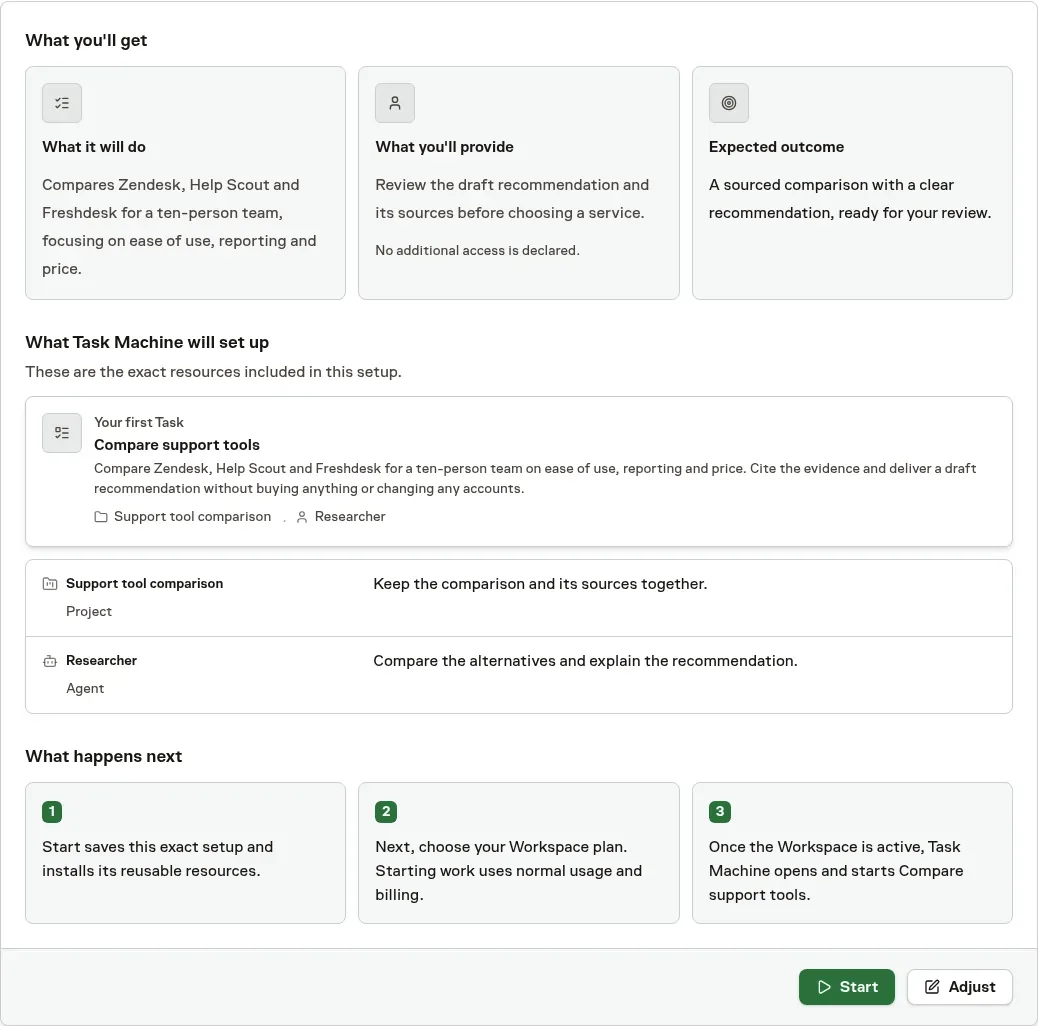Click the 'Once the Workspace is active' step text
The height and width of the screenshot is (1026, 1038).
[836, 871]
